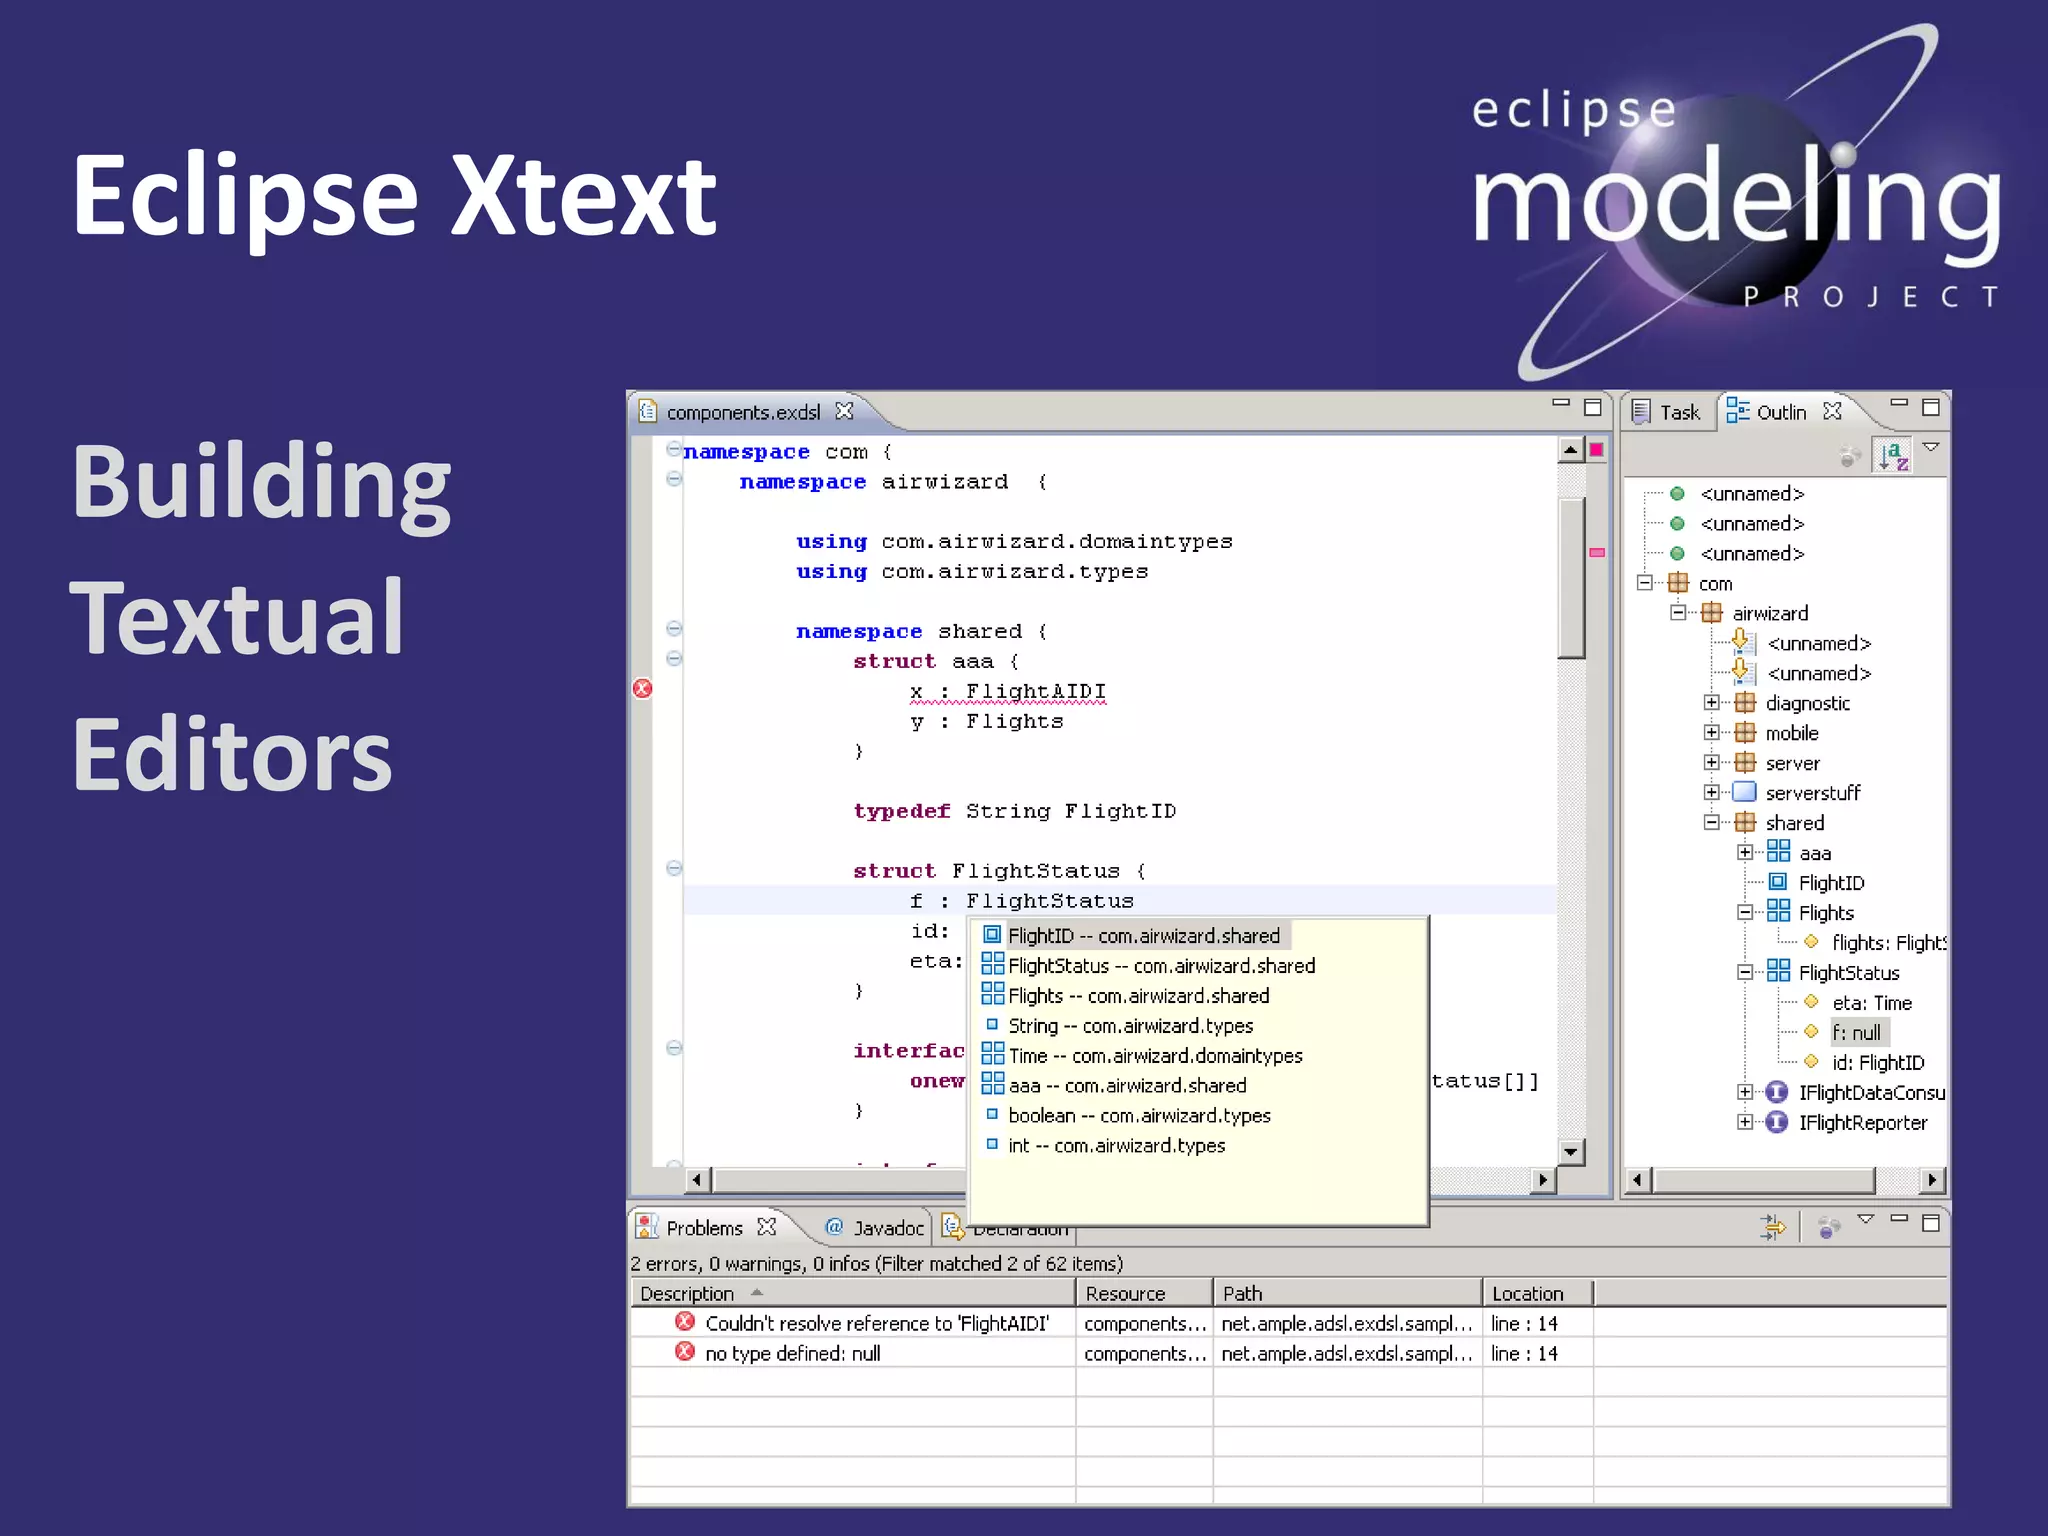Viewport: 2048px width, 1536px height.
Task: Click error icon beside Couldn't resolve reference
Action: coord(685,1322)
